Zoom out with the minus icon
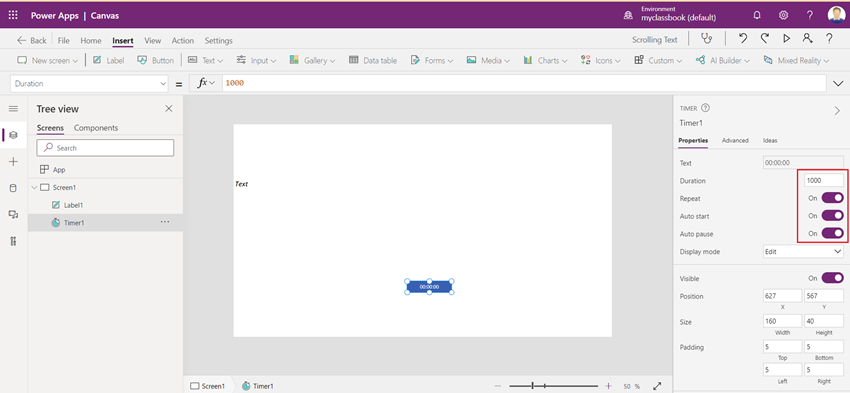Viewport: 850px width, 393px height. 498,386
